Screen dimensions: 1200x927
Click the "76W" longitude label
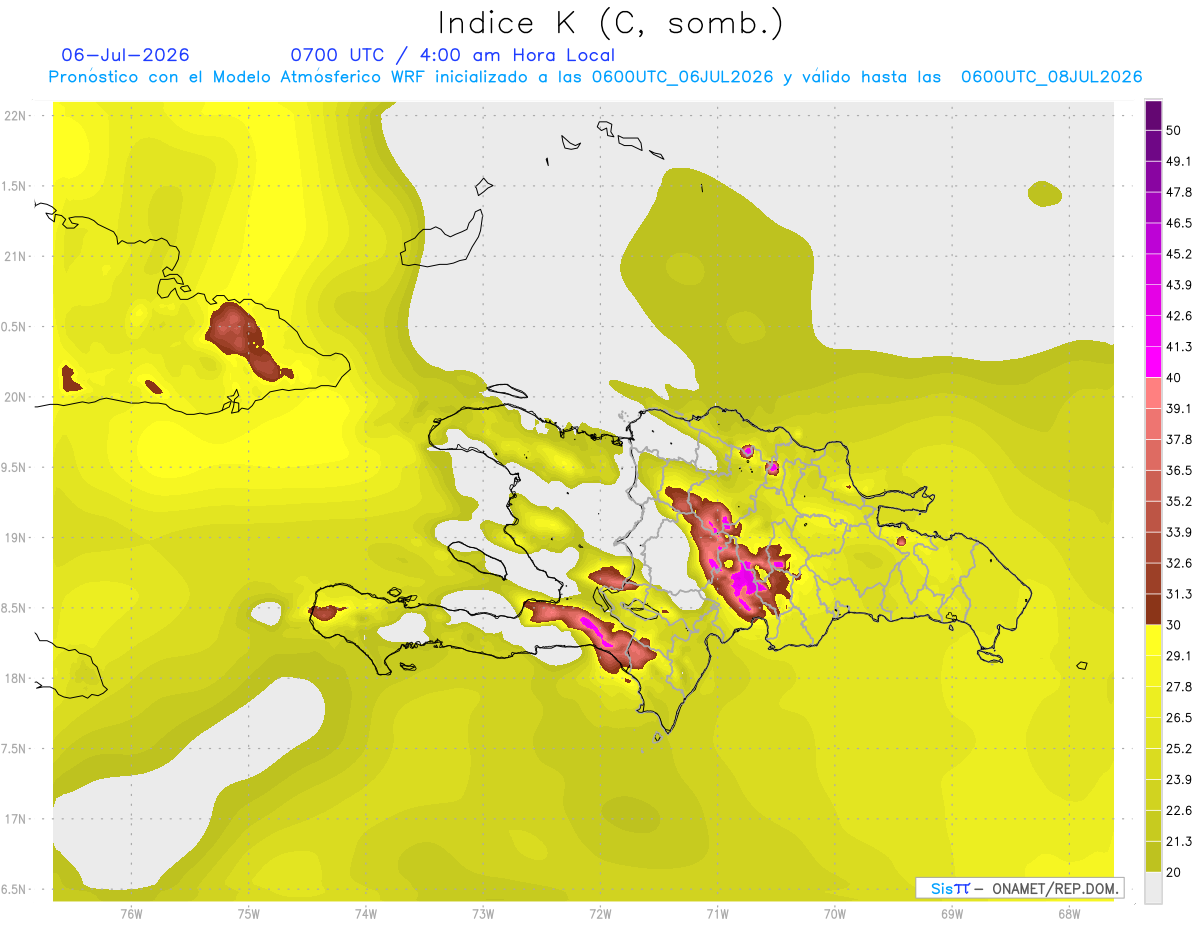[x=131, y=913]
